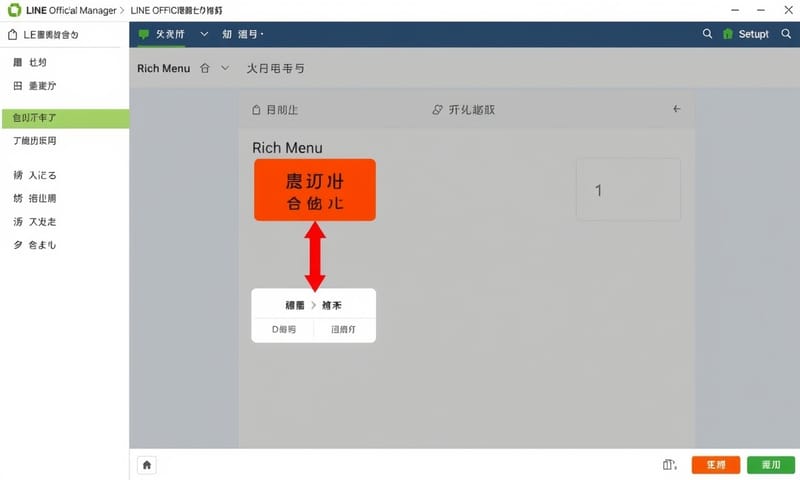The image size is (800, 480).
Task: Select the green highlighted sidebar item
Action: [x=65, y=118]
